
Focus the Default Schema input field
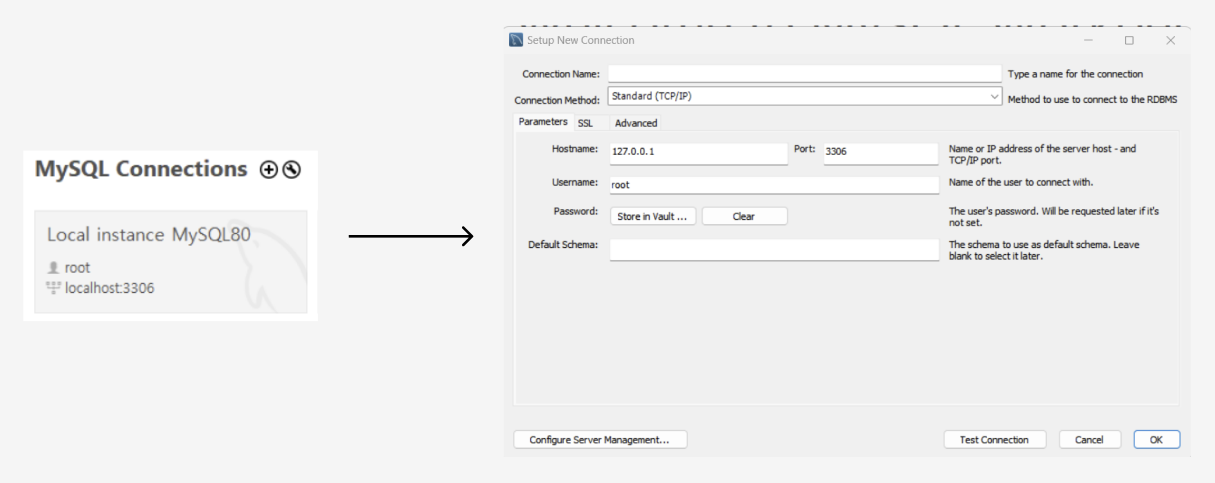click(x=774, y=250)
